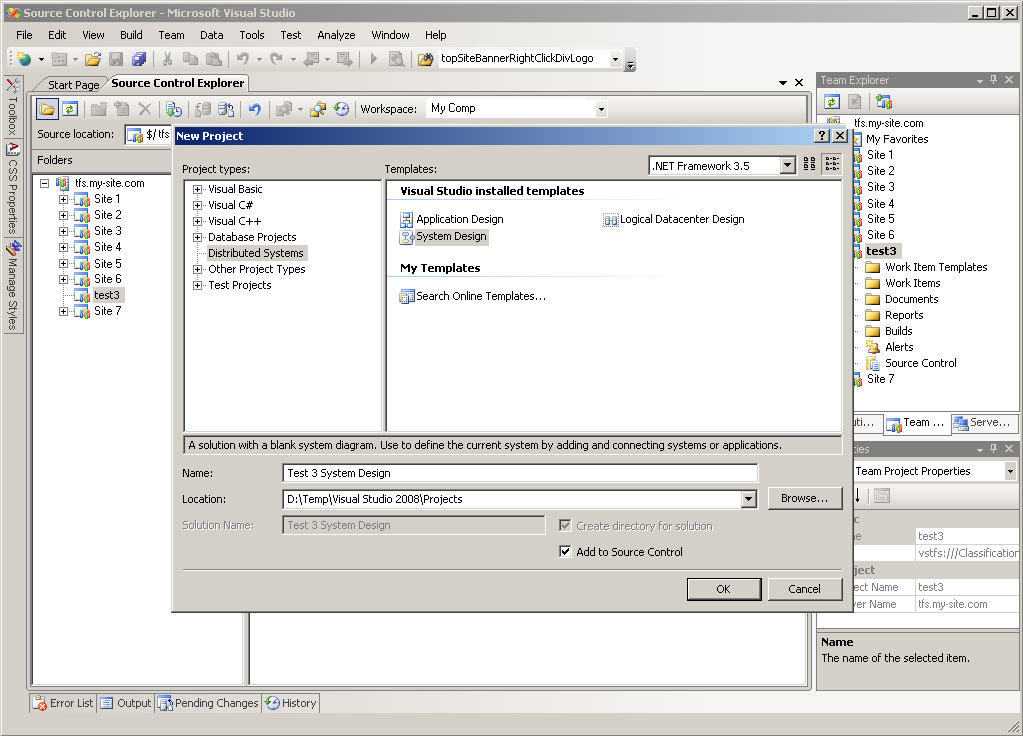The width and height of the screenshot is (1023, 736).
Task: Click the Get Latest Version icon
Action: [x=174, y=109]
